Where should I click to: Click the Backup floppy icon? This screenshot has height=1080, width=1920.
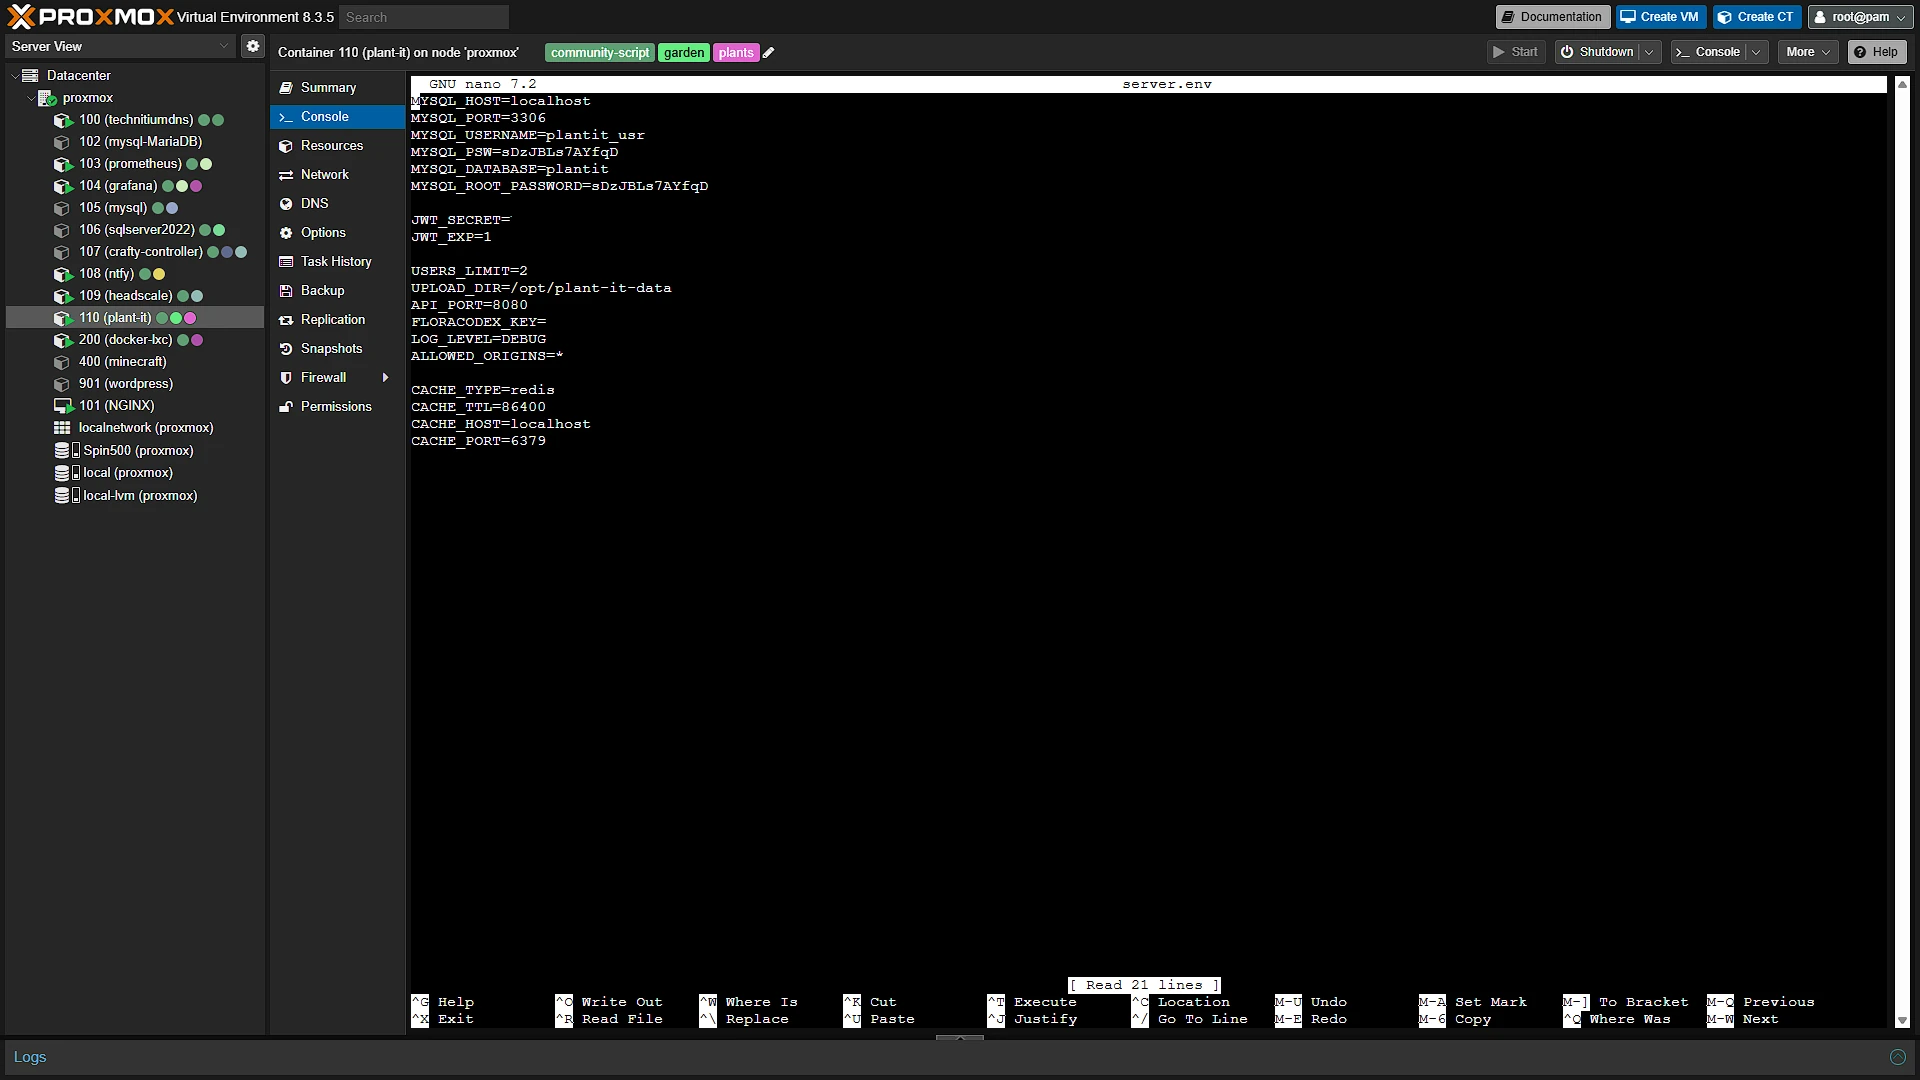(x=286, y=291)
